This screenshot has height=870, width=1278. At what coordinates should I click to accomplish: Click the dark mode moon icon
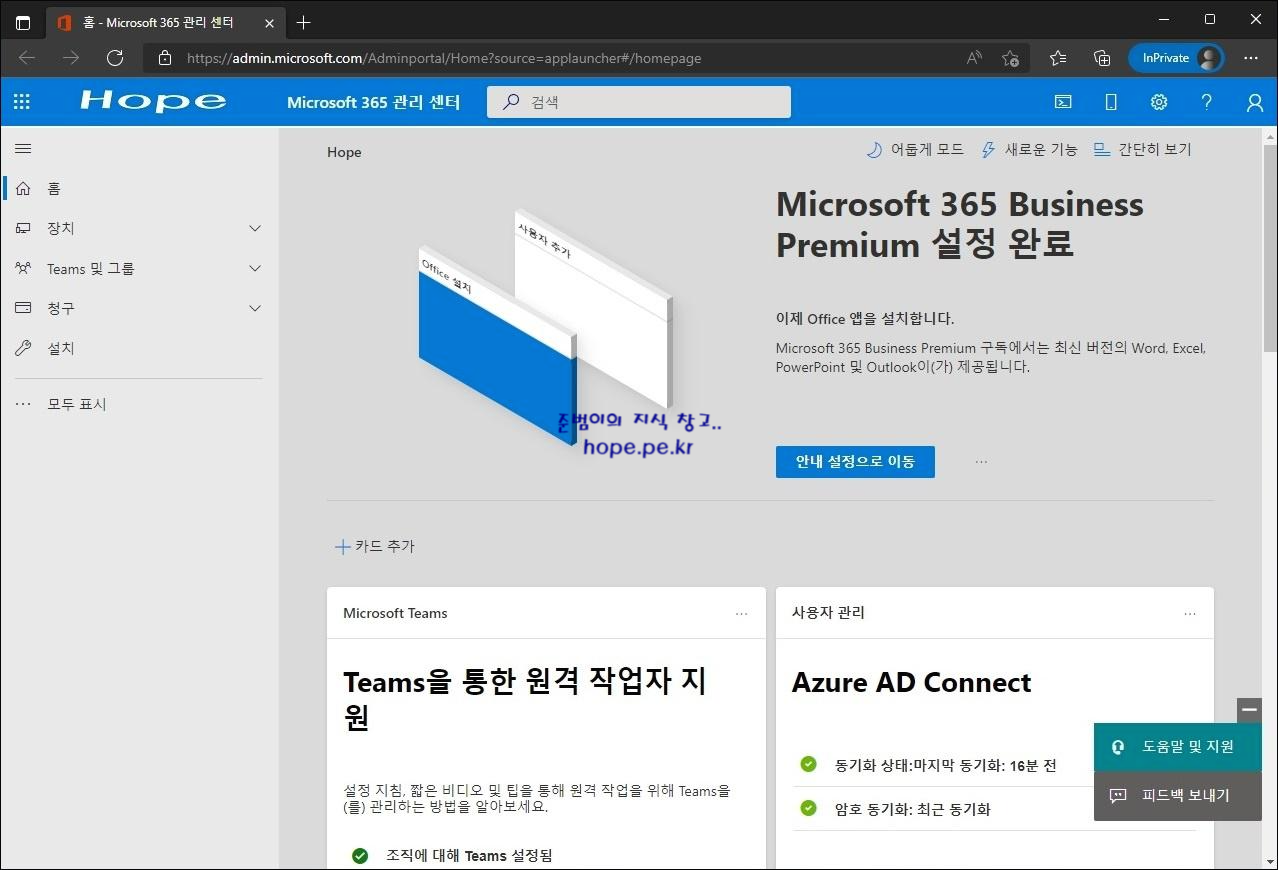pos(874,149)
